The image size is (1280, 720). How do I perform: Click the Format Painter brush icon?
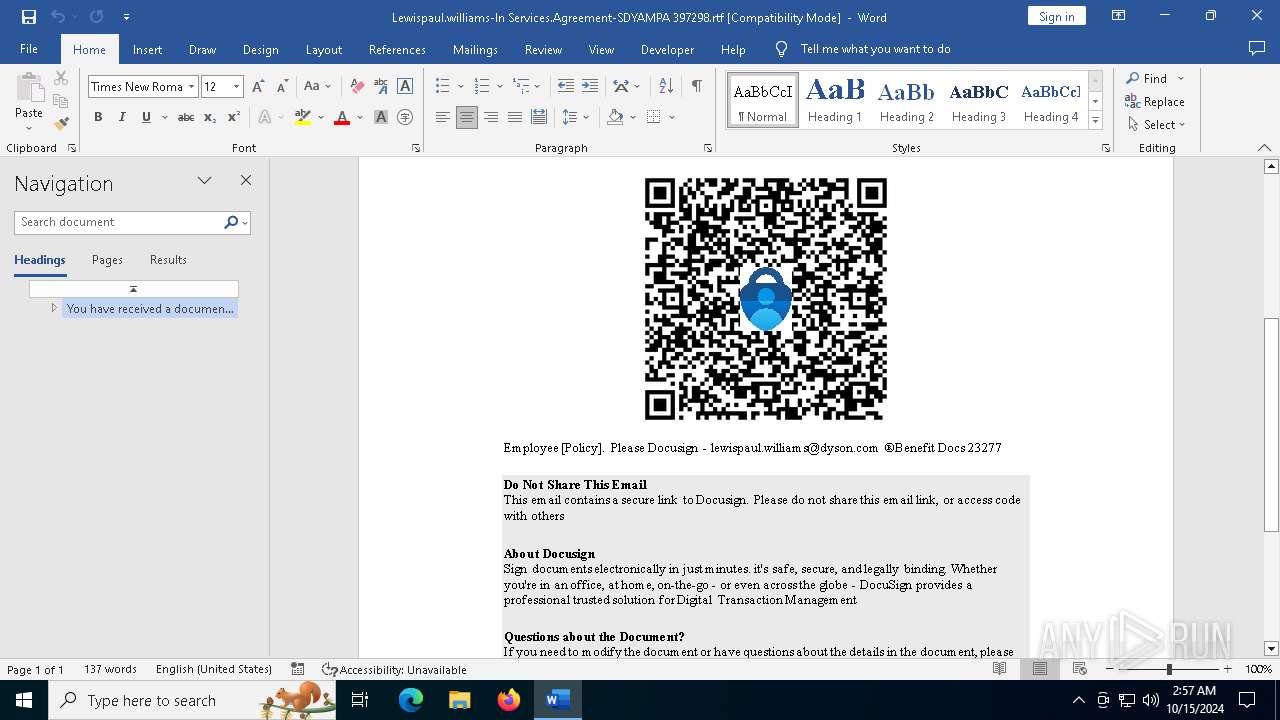pos(61,124)
